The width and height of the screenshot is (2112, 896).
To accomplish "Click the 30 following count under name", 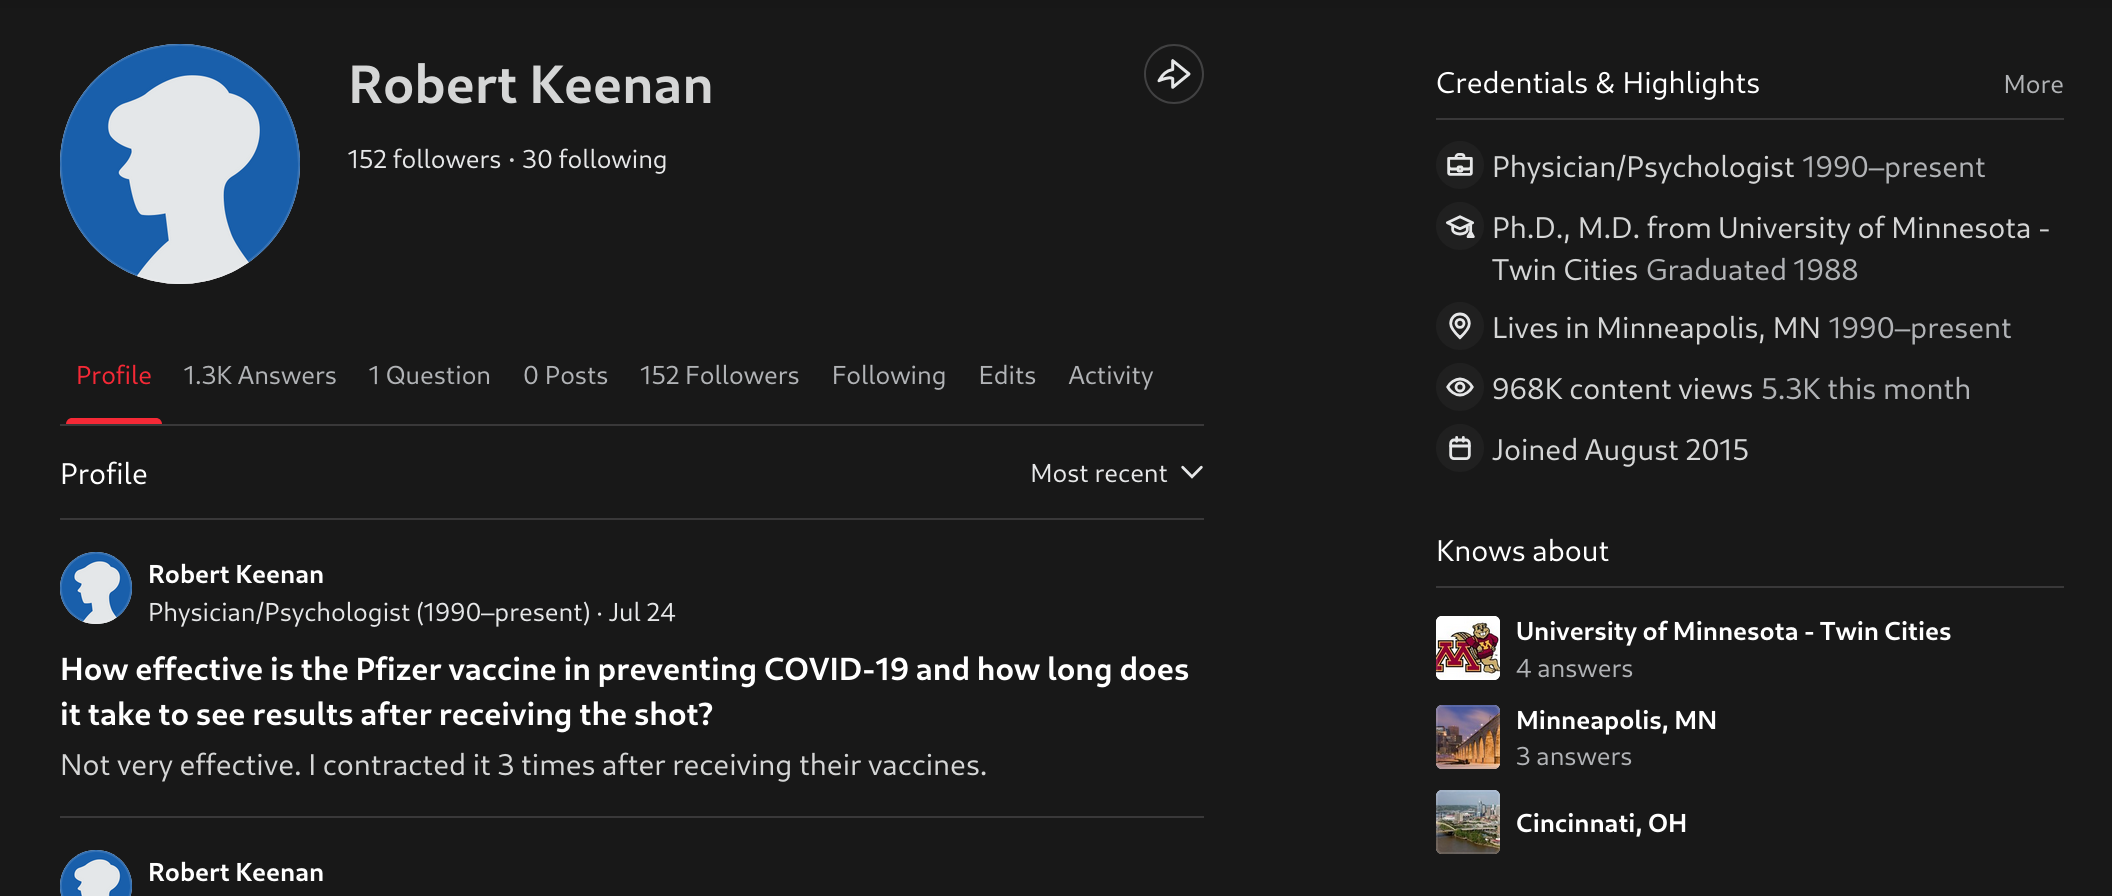I will point(594,160).
